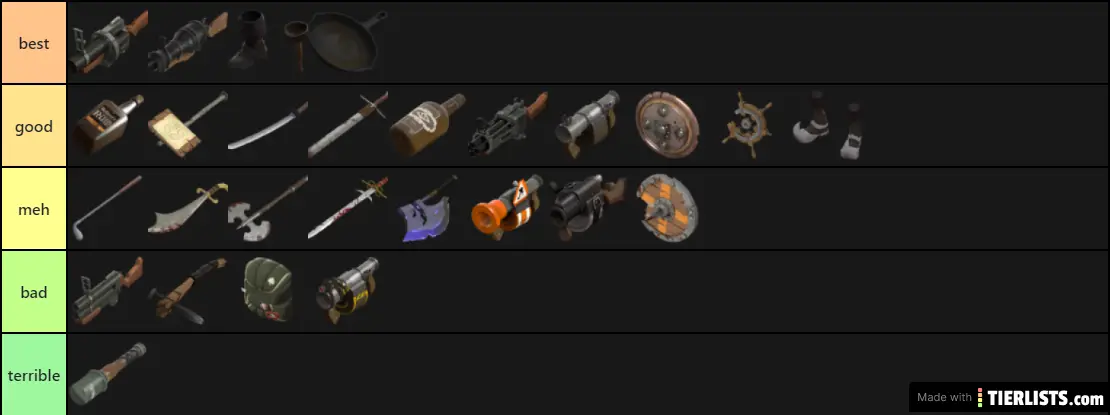
Task: Open the TIERLISTS.com watermark link
Action: tap(1009, 397)
